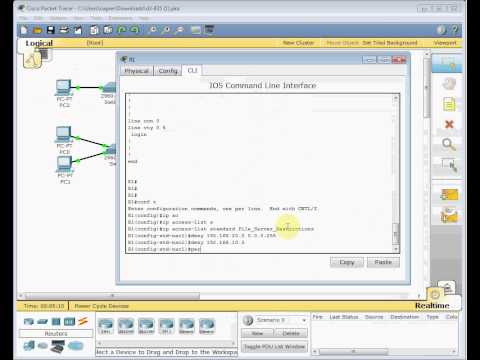Image resolution: width=480 pixels, height=360 pixels.
Task: Switch to Realtime mode tab
Action: click(432, 306)
